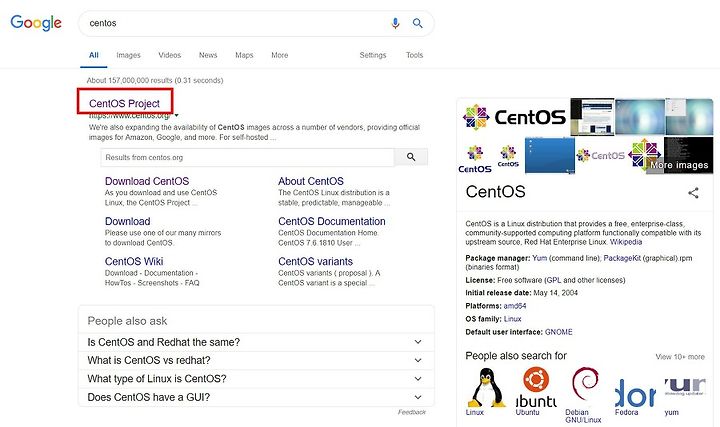720x427 pixels.
Task: Open the Download sitelink
Action: tap(128, 221)
